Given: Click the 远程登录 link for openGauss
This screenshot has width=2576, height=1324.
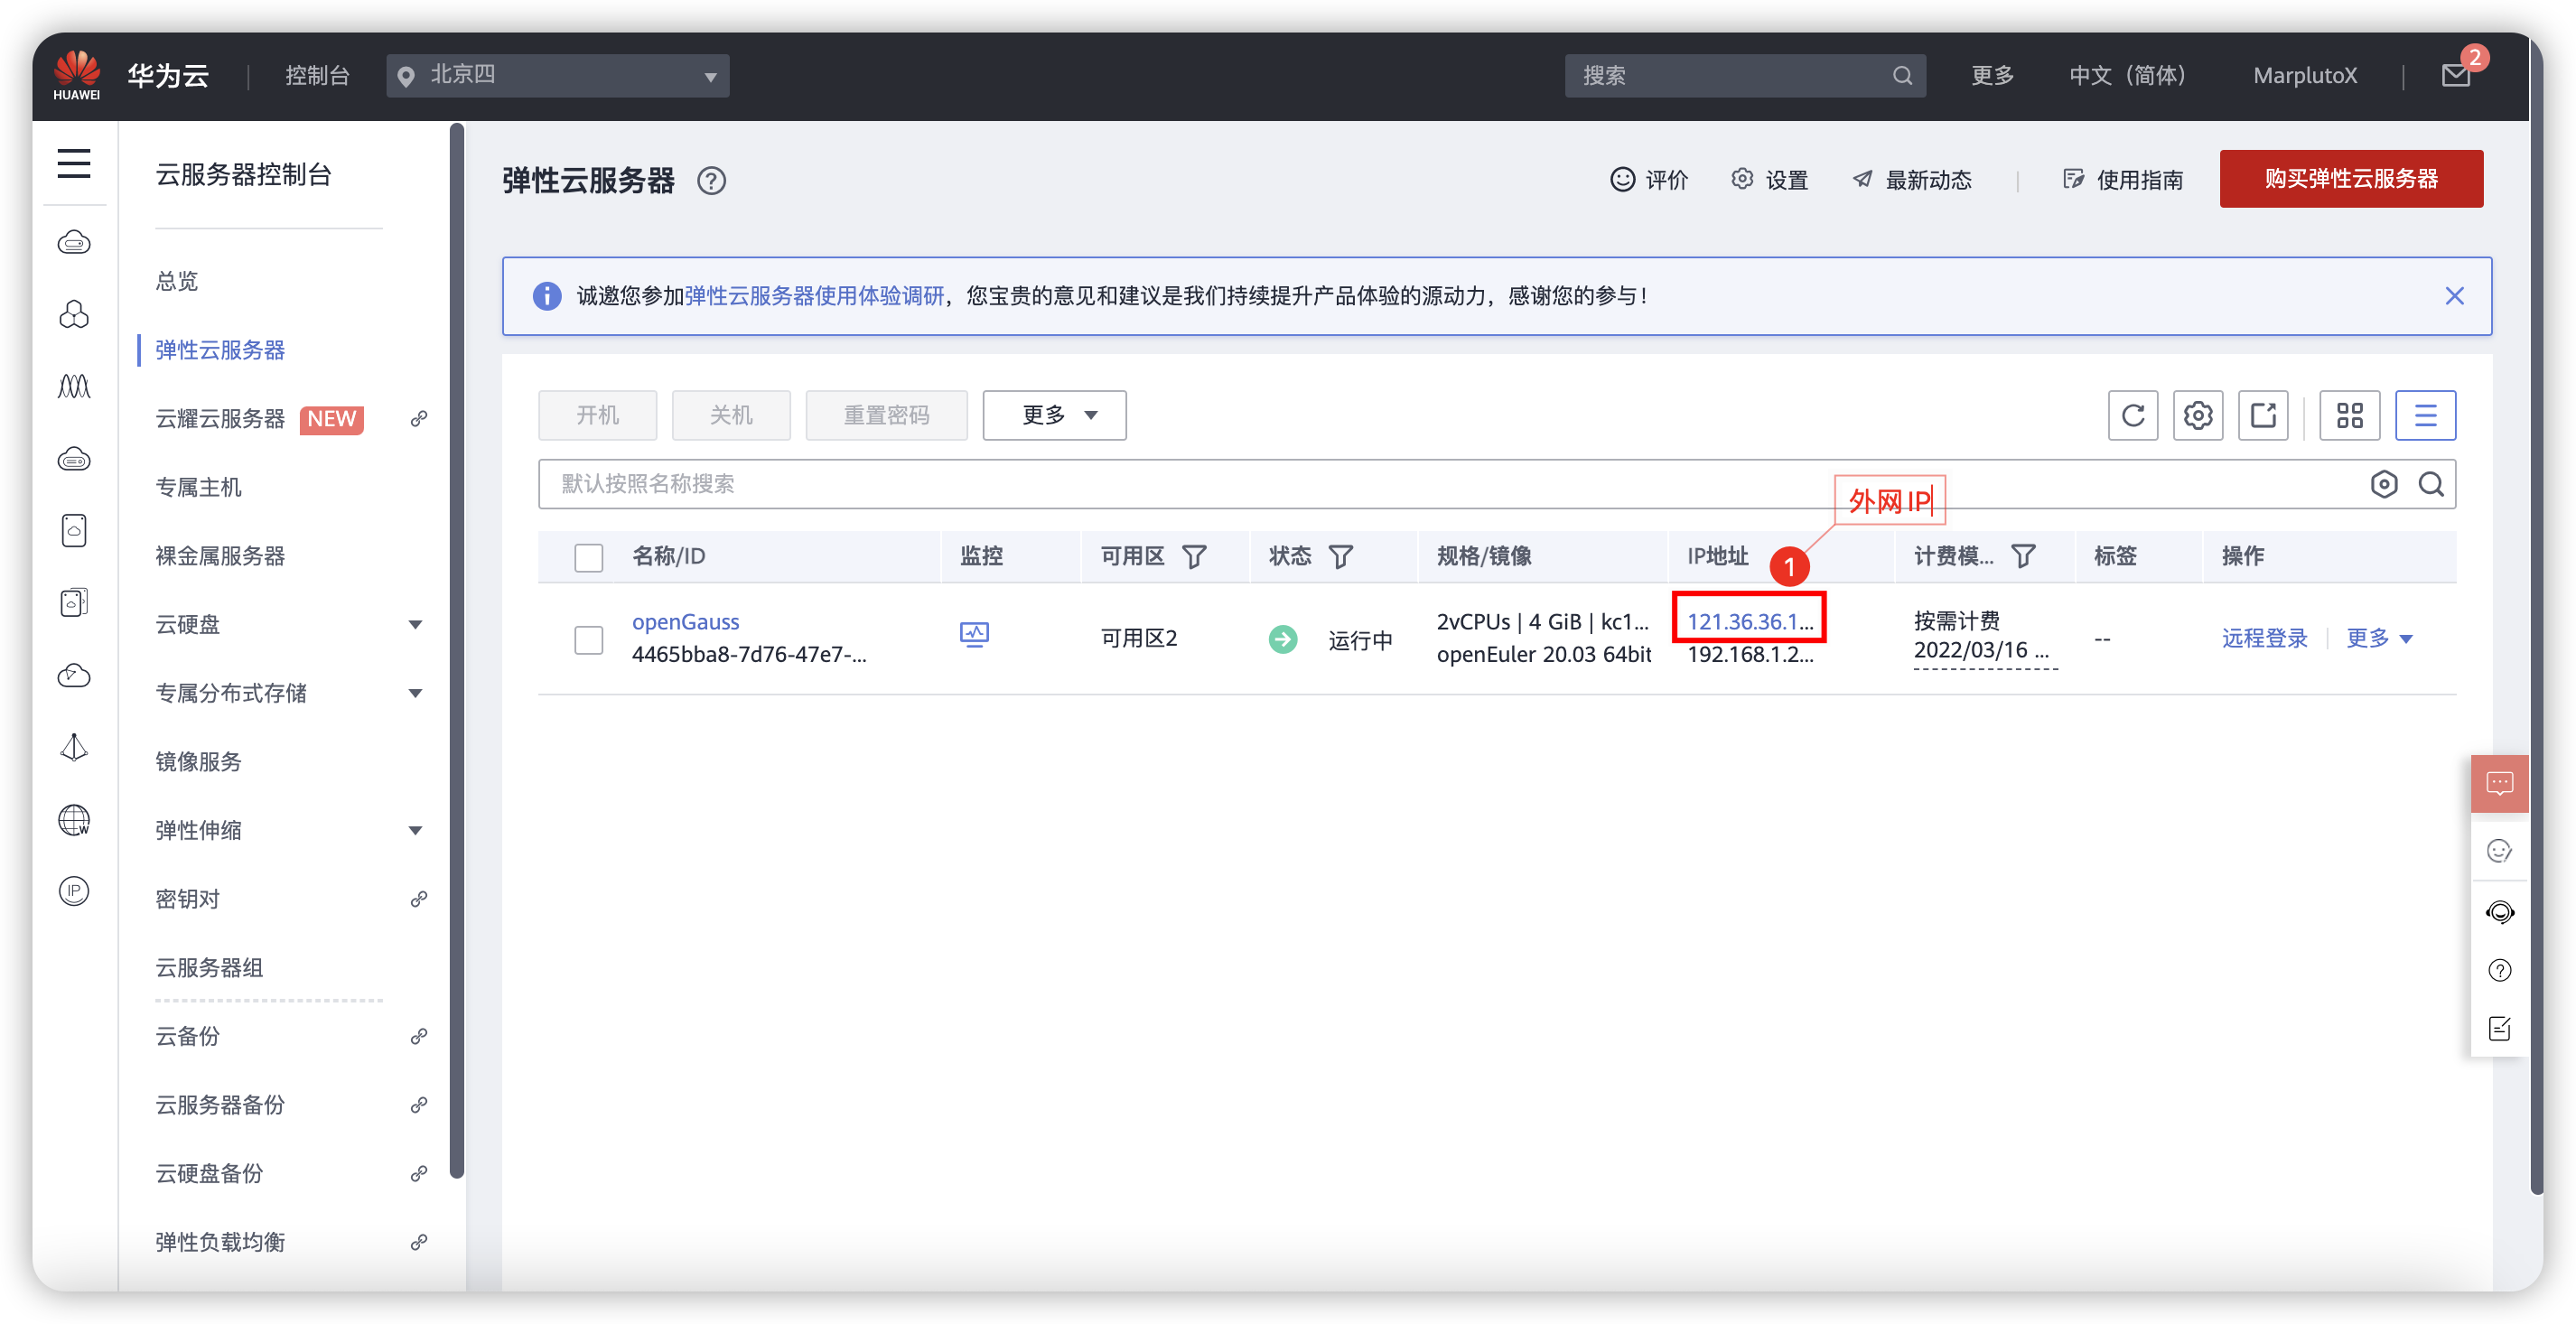Looking at the screenshot, I should 2264,638.
